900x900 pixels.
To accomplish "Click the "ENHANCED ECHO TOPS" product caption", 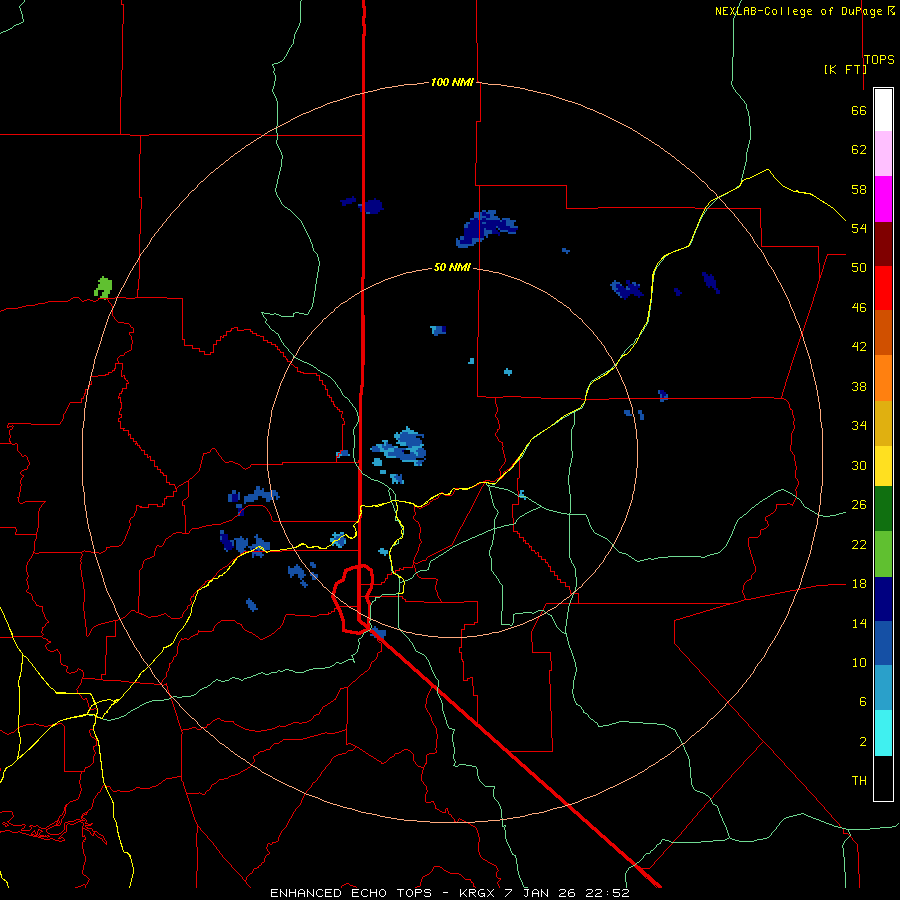I will point(351,893).
